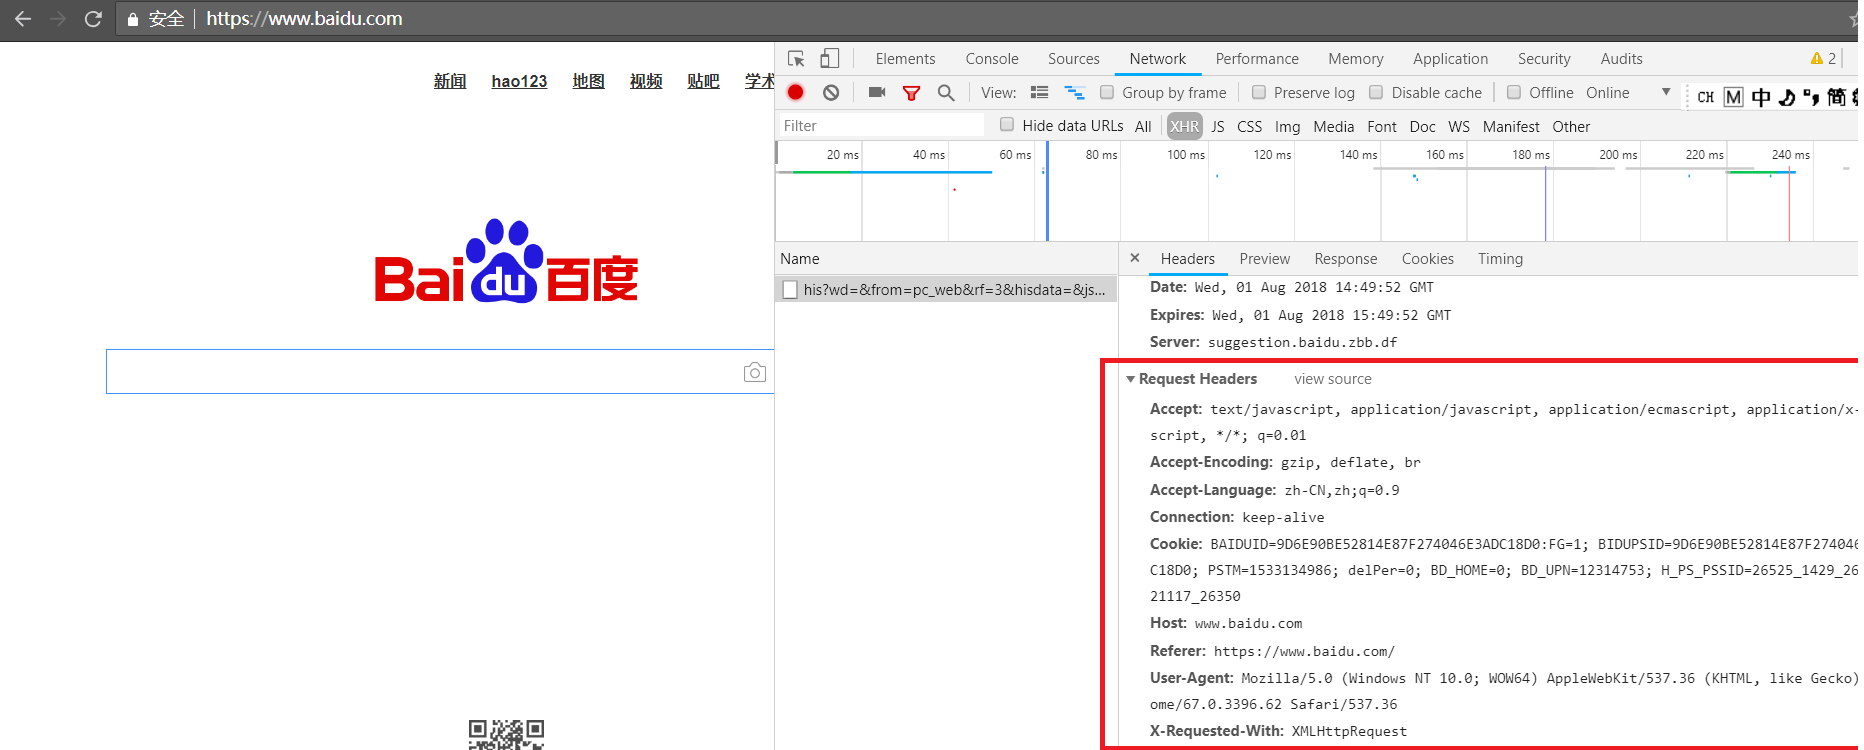Viewport: 1864px width, 750px height.
Task: Clear the network log
Action: 831,92
